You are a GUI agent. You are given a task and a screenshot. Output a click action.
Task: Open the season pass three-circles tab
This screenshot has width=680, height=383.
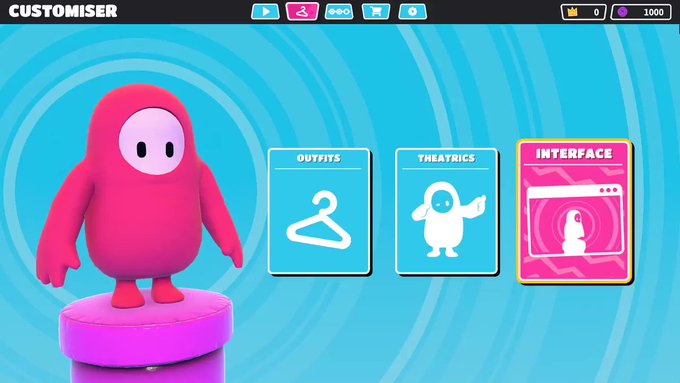pyautogui.click(x=339, y=12)
